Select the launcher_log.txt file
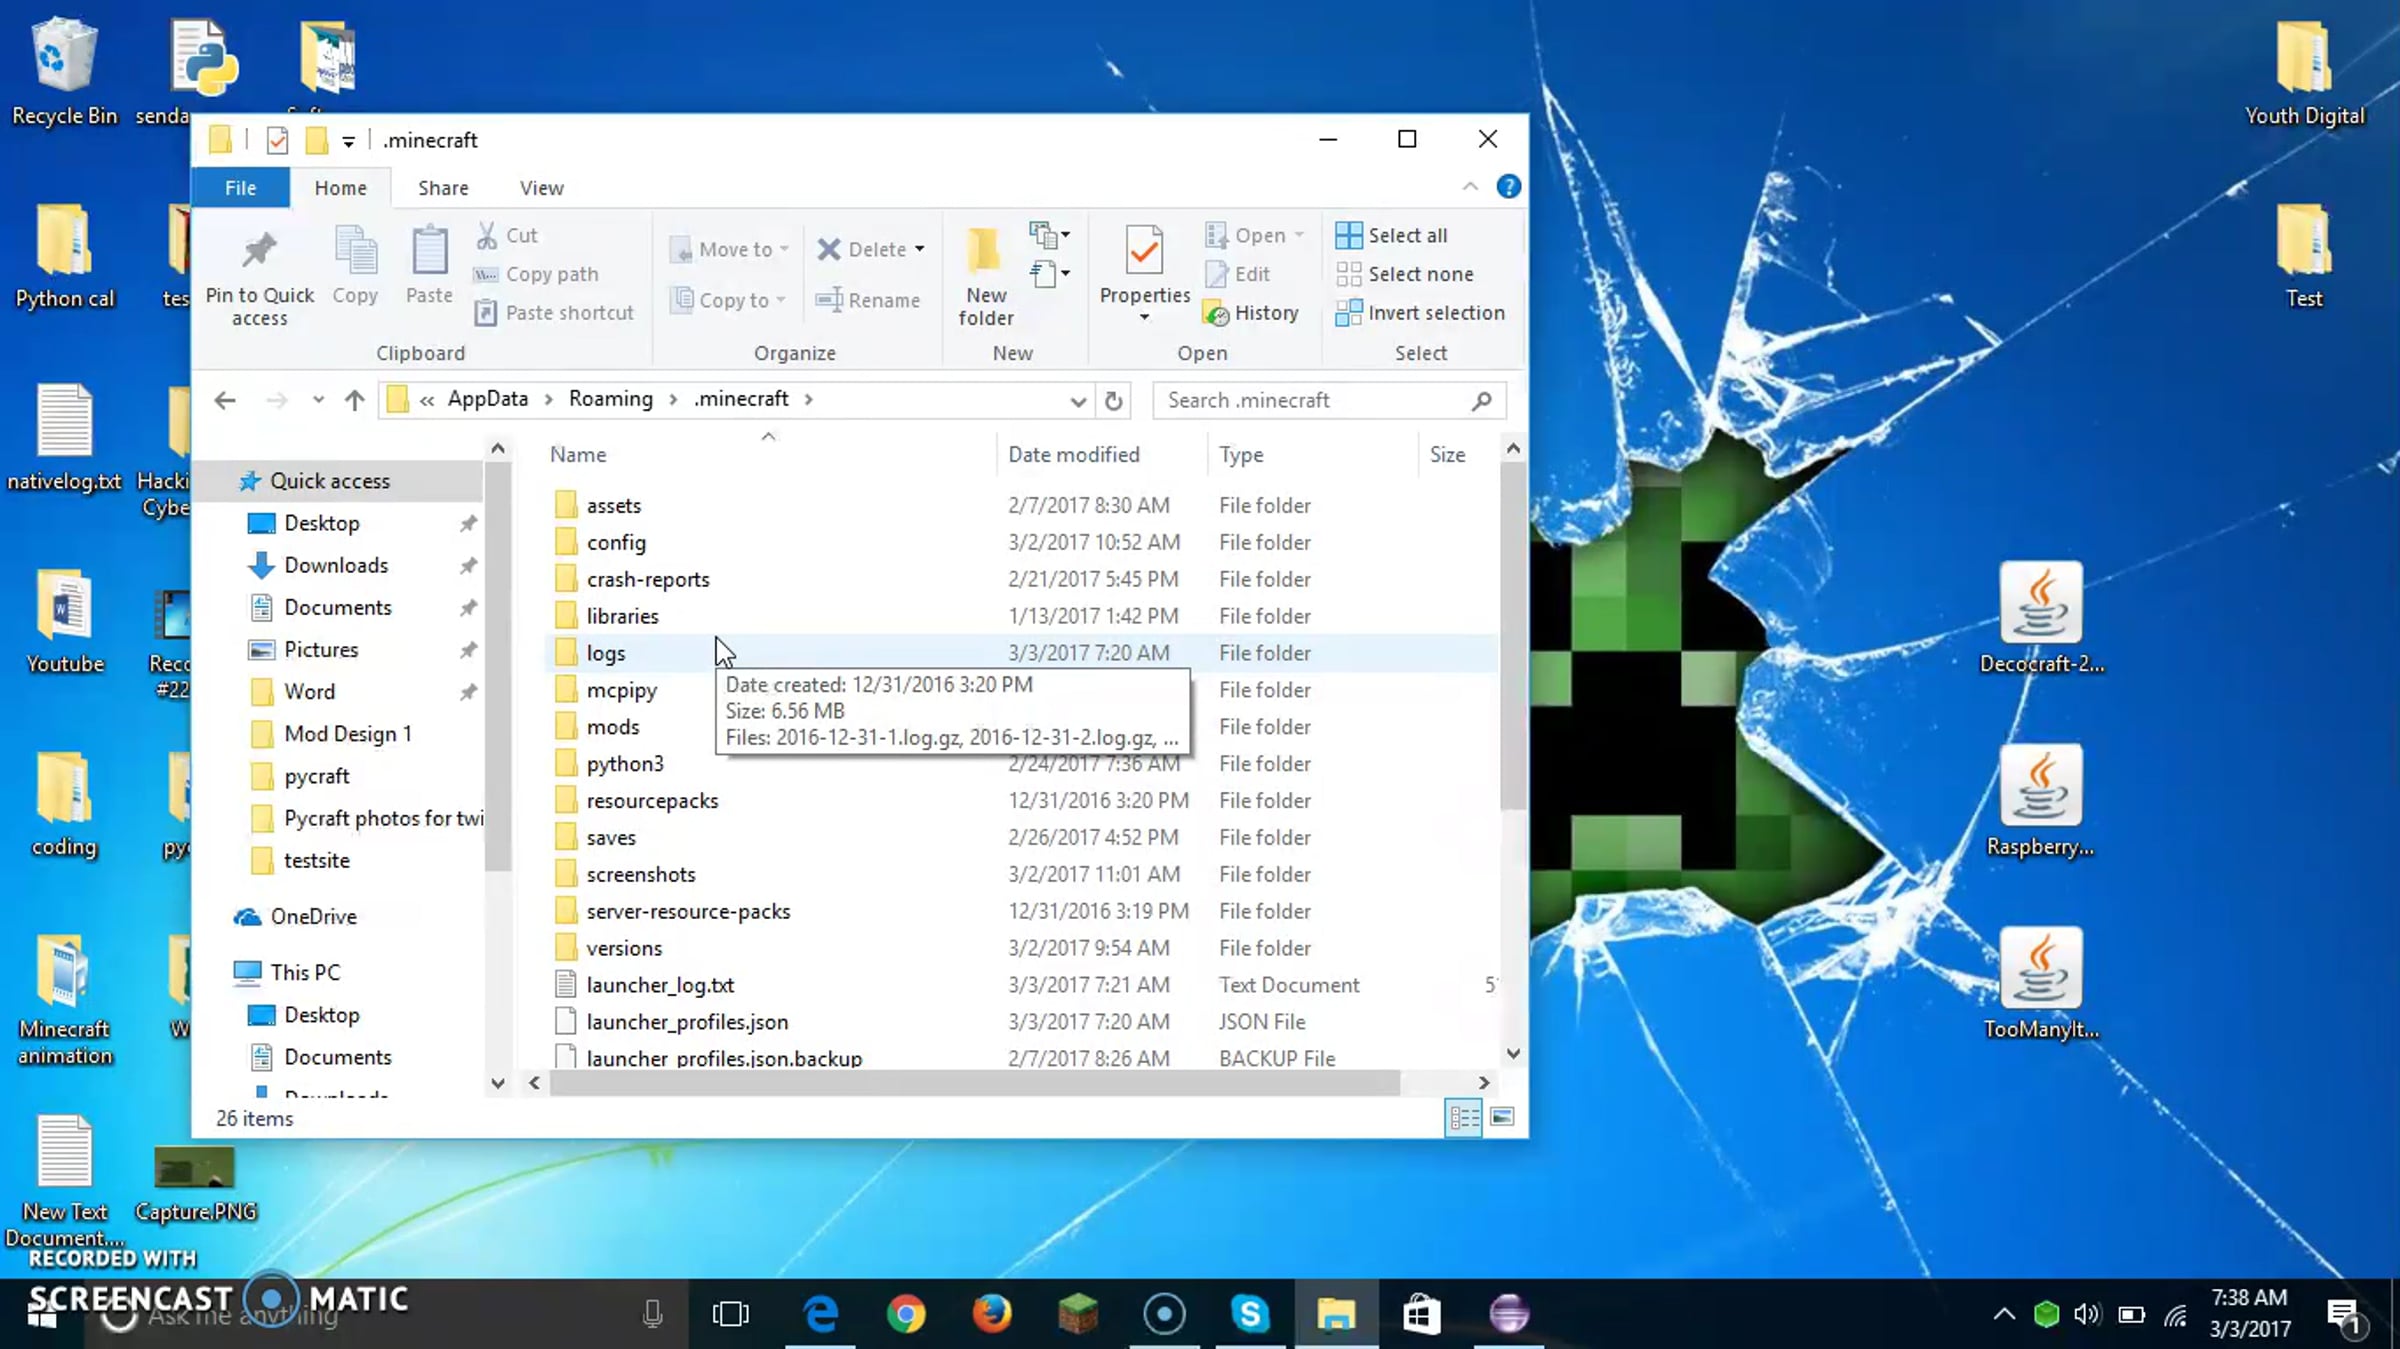 tap(1022, 985)
